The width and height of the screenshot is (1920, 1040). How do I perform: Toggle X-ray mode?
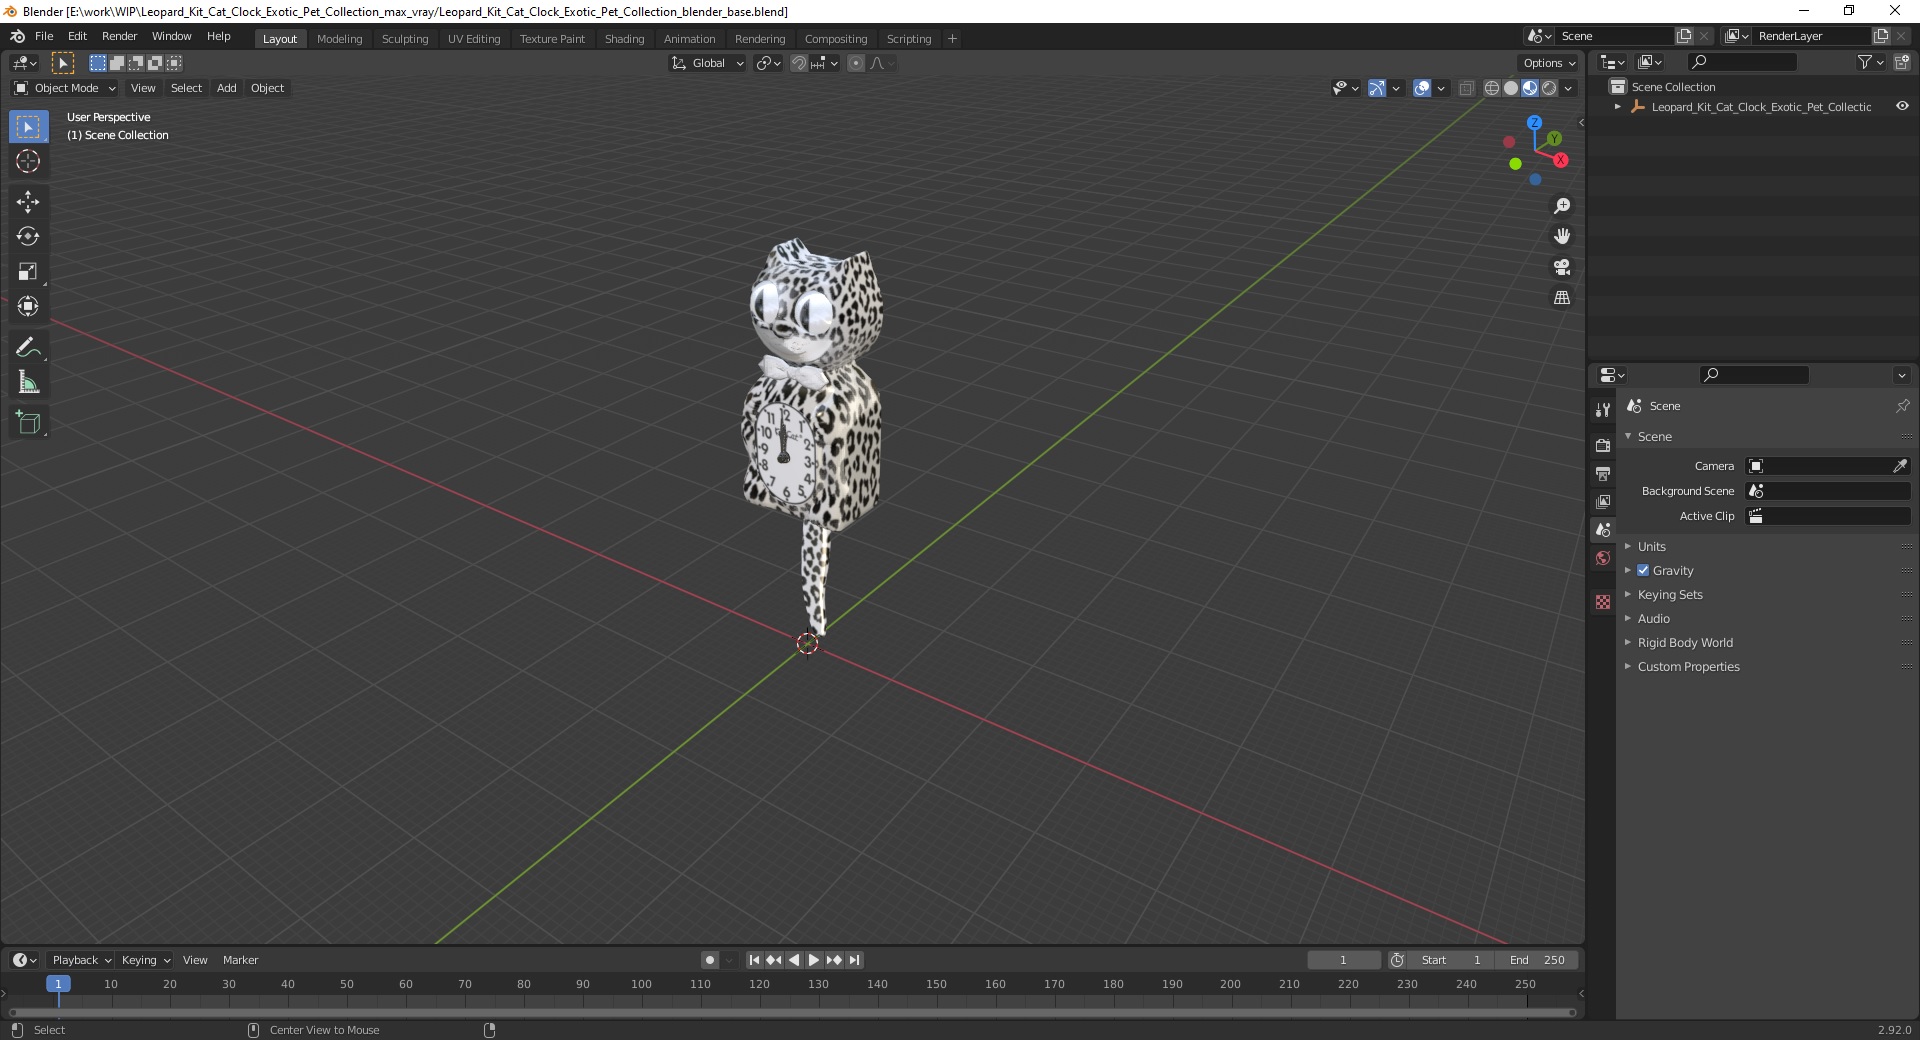1466,88
